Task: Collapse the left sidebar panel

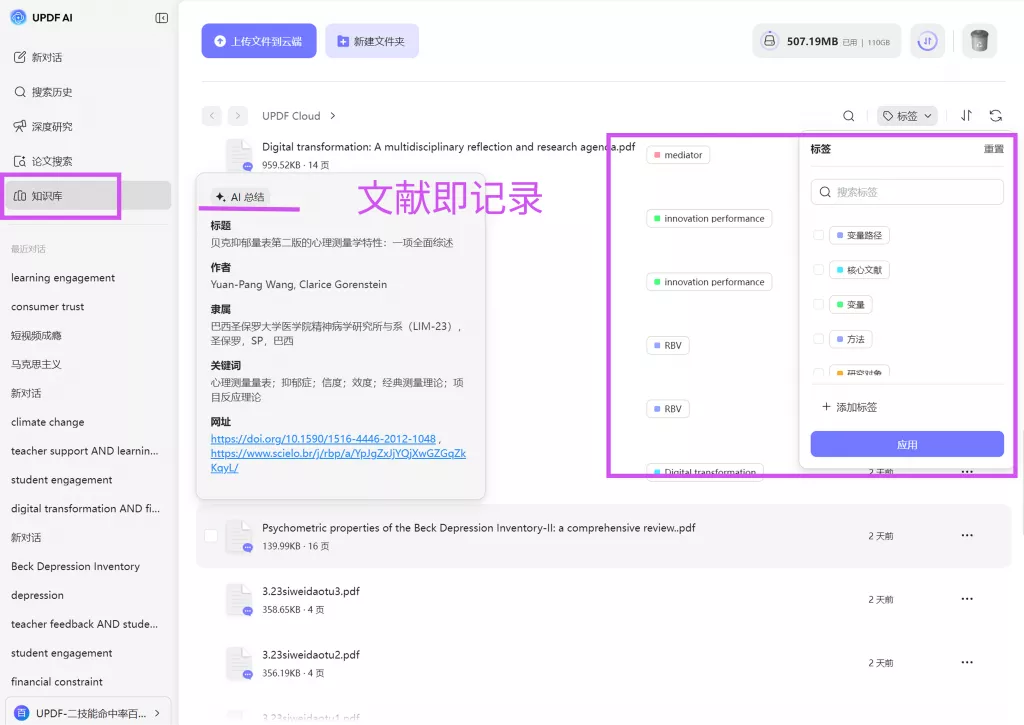Action: point(161,18)
